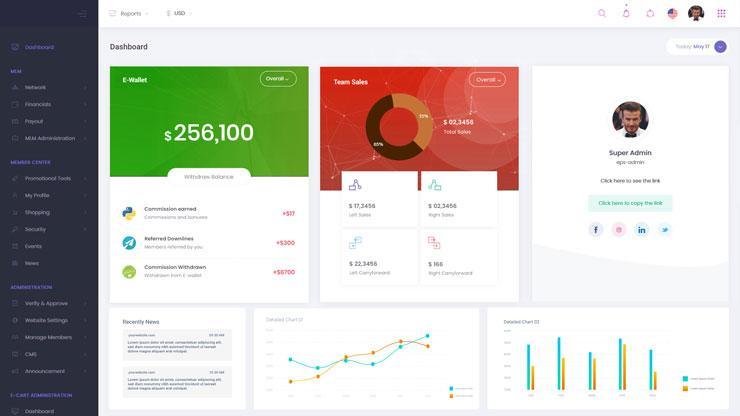Open My Profile in sidebar
The width and height of the screenshot is (740, 416).
pyautogui.click(x=37, y=195)
